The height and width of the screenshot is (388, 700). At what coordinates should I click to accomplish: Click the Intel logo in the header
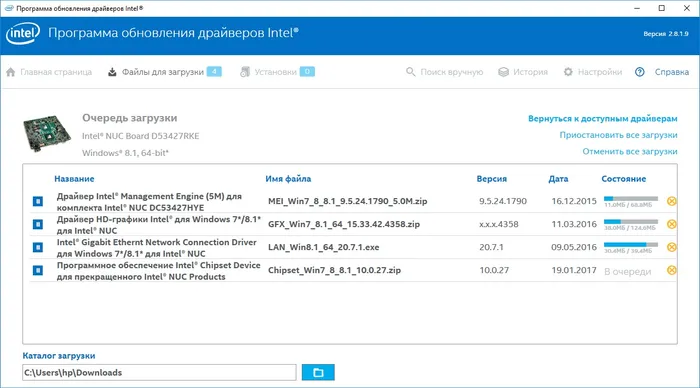click(x=23, y=34)
